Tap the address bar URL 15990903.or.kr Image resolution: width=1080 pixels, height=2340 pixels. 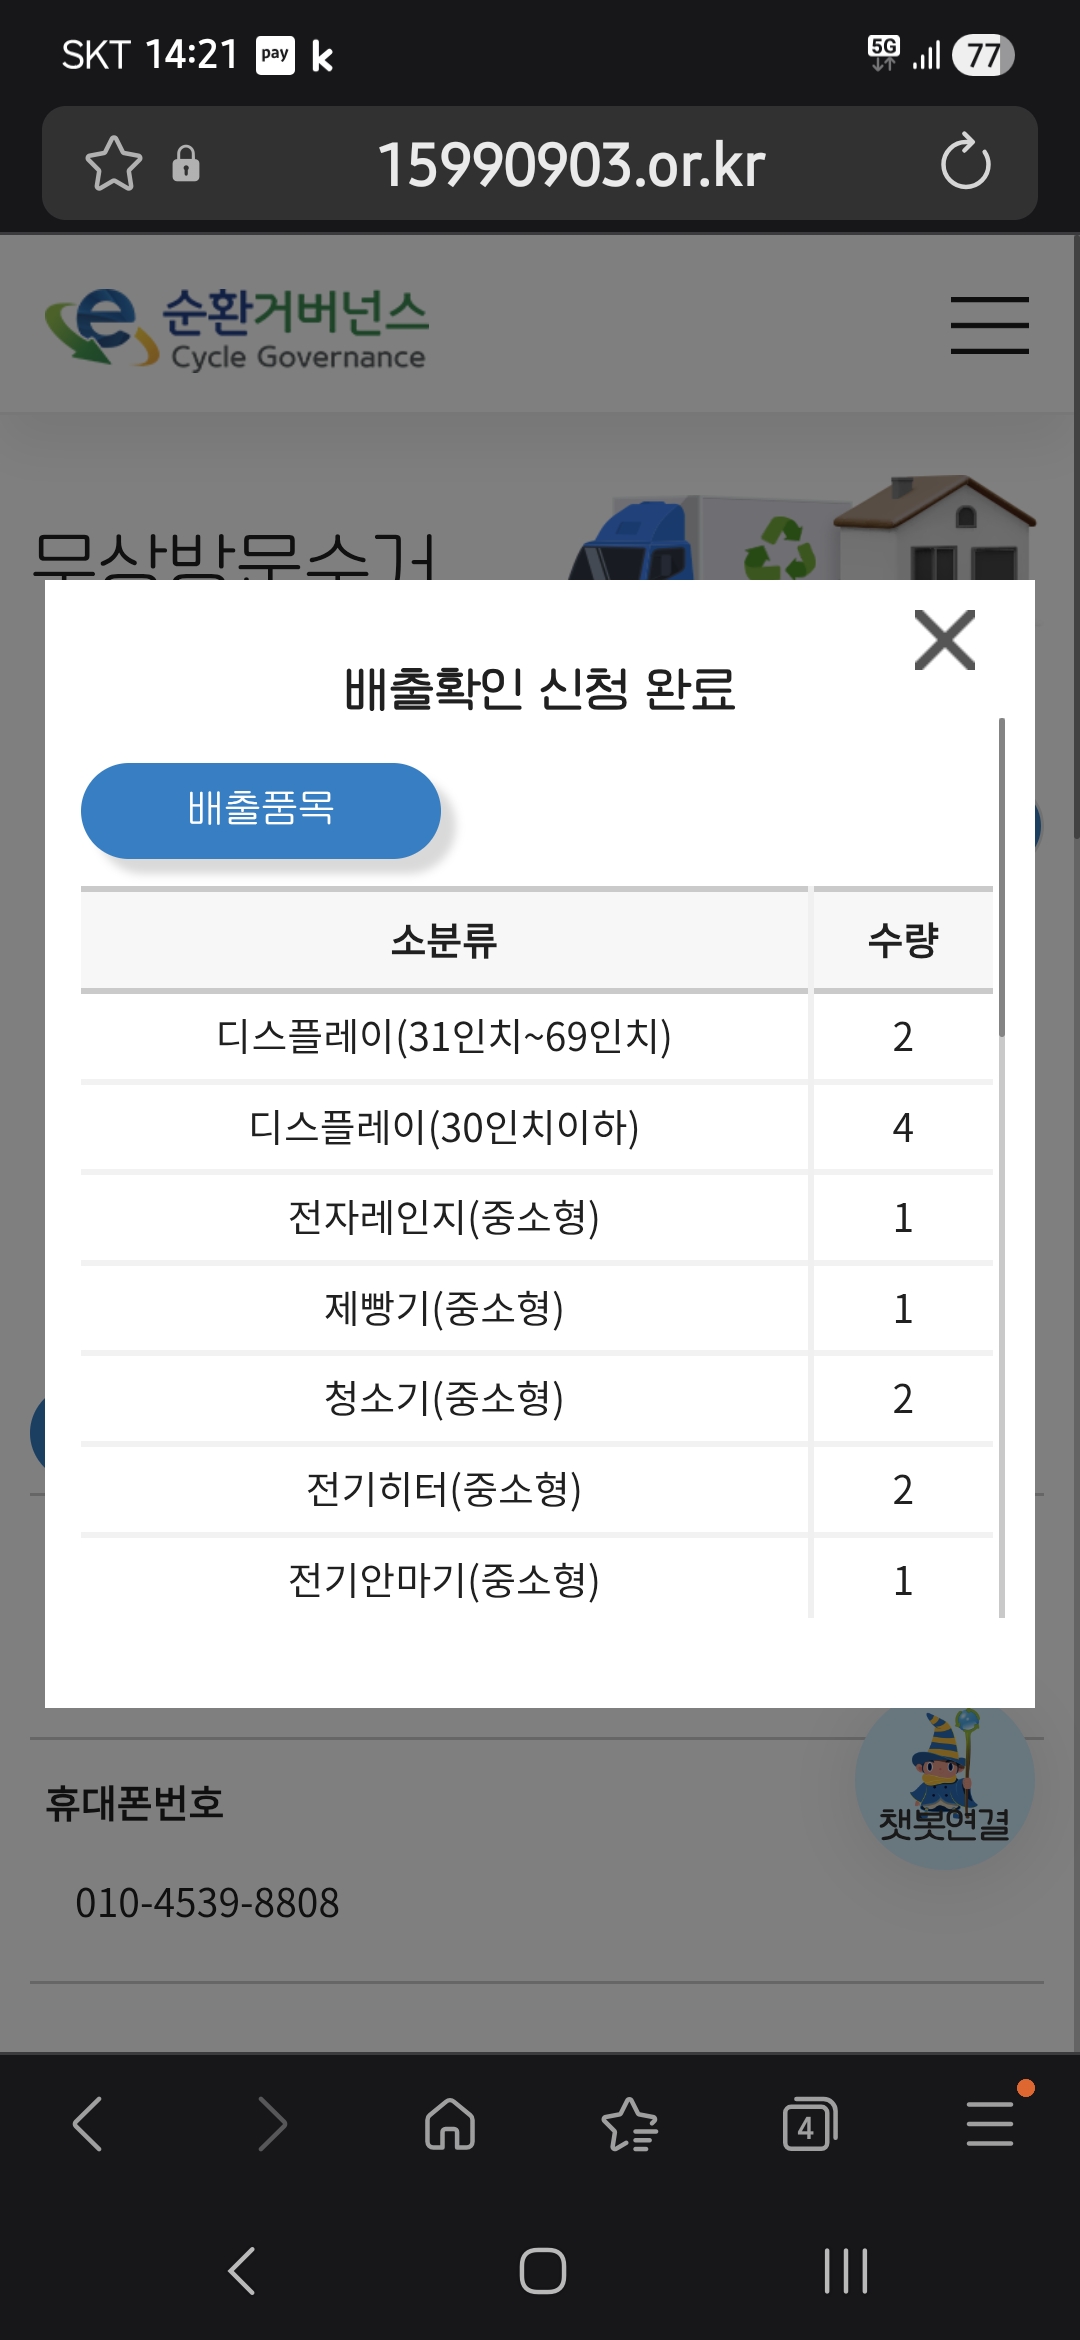571,164
